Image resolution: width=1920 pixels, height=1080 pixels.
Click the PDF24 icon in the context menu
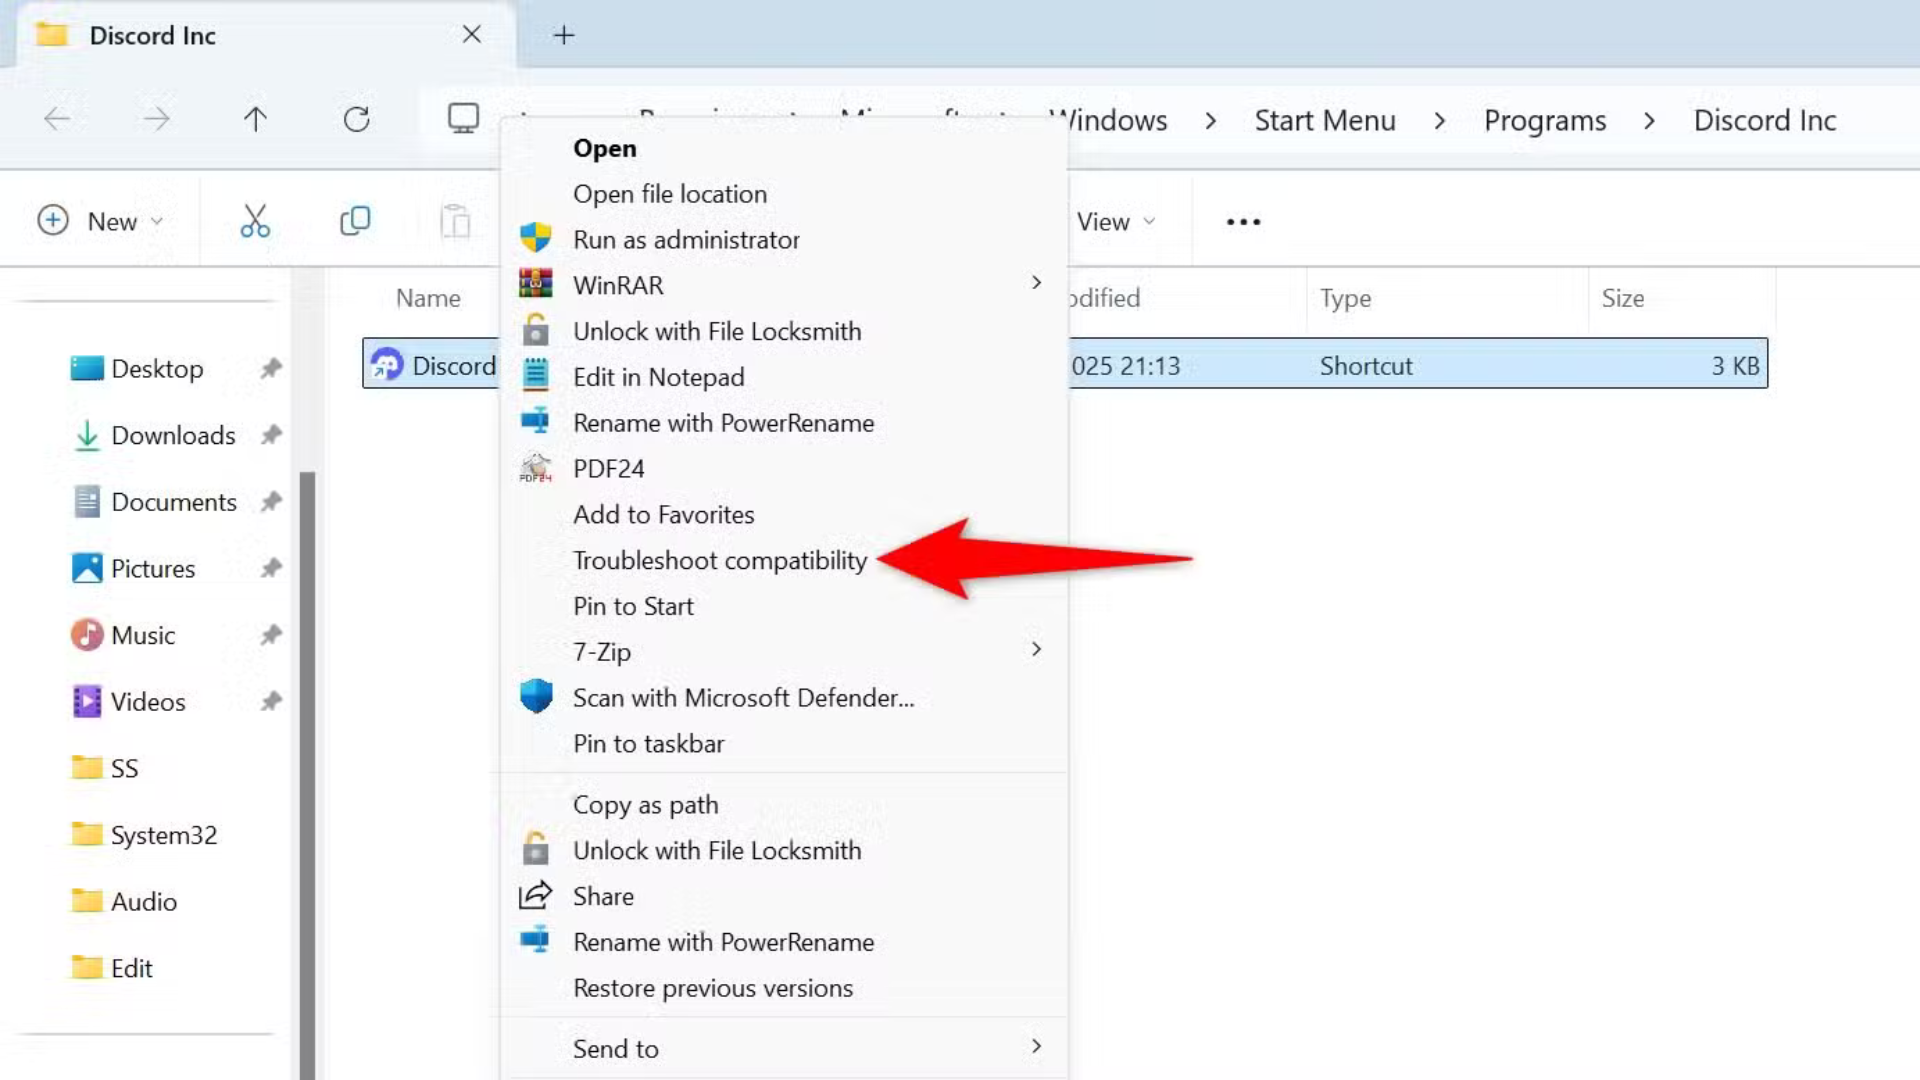click(x=537, y=468)
